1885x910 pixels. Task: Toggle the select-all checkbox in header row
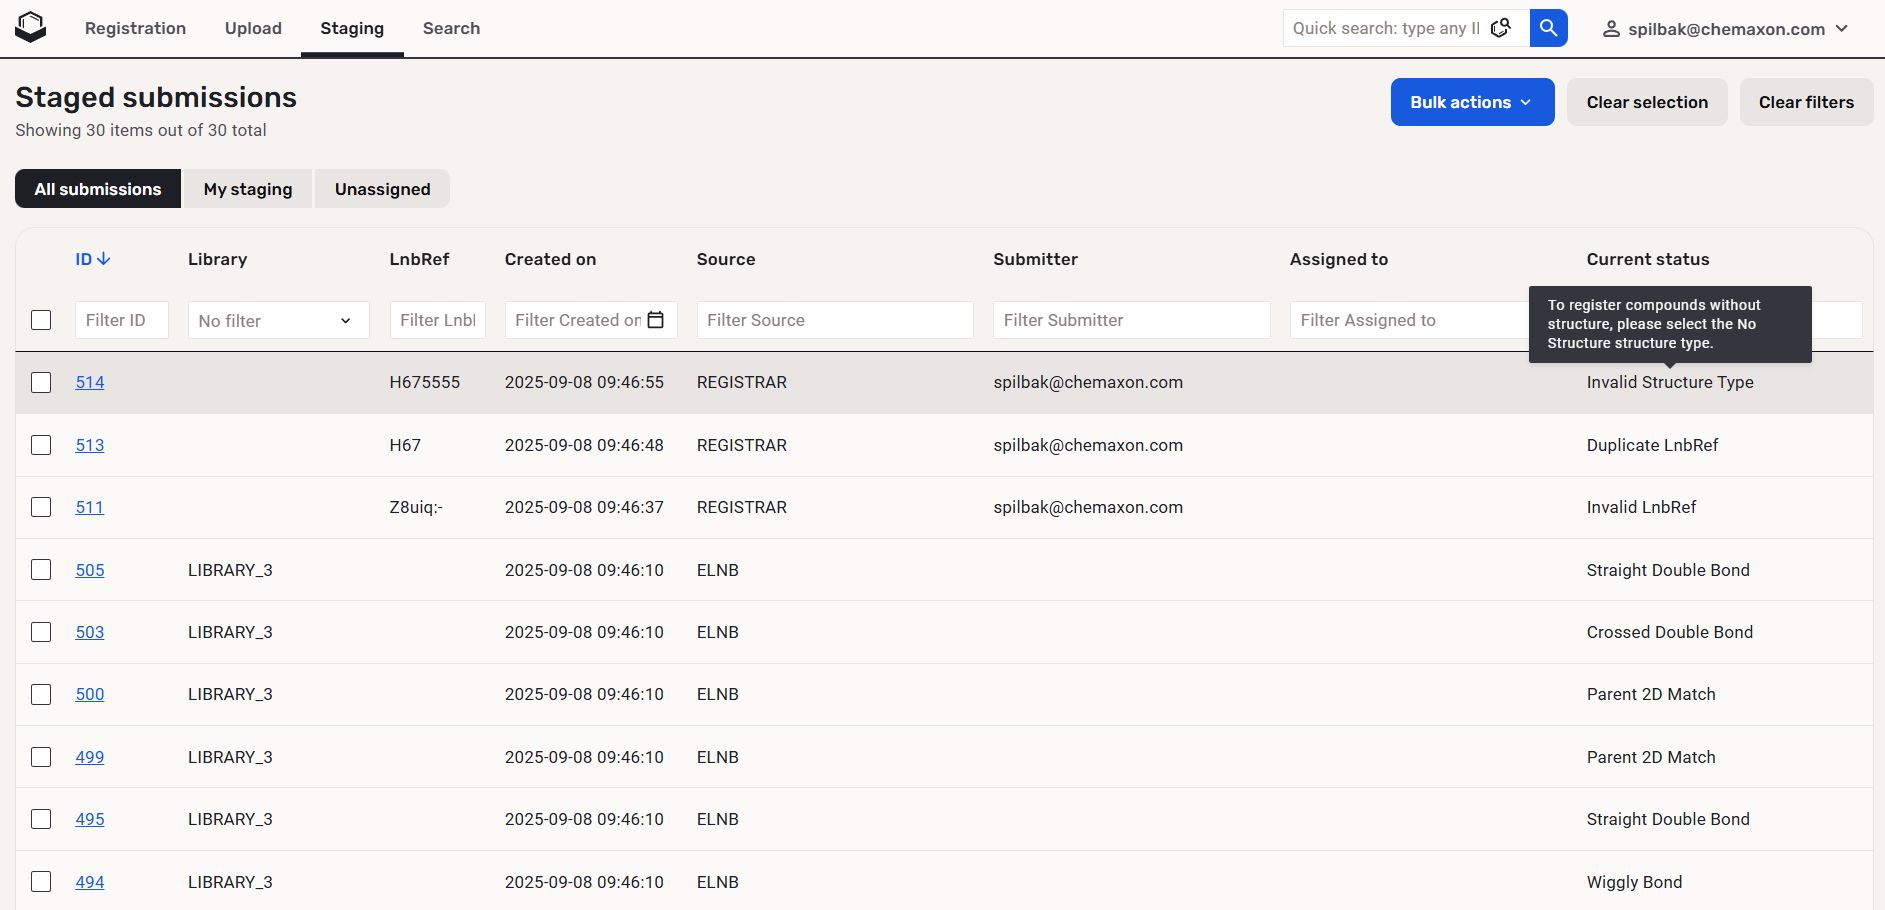41,320
